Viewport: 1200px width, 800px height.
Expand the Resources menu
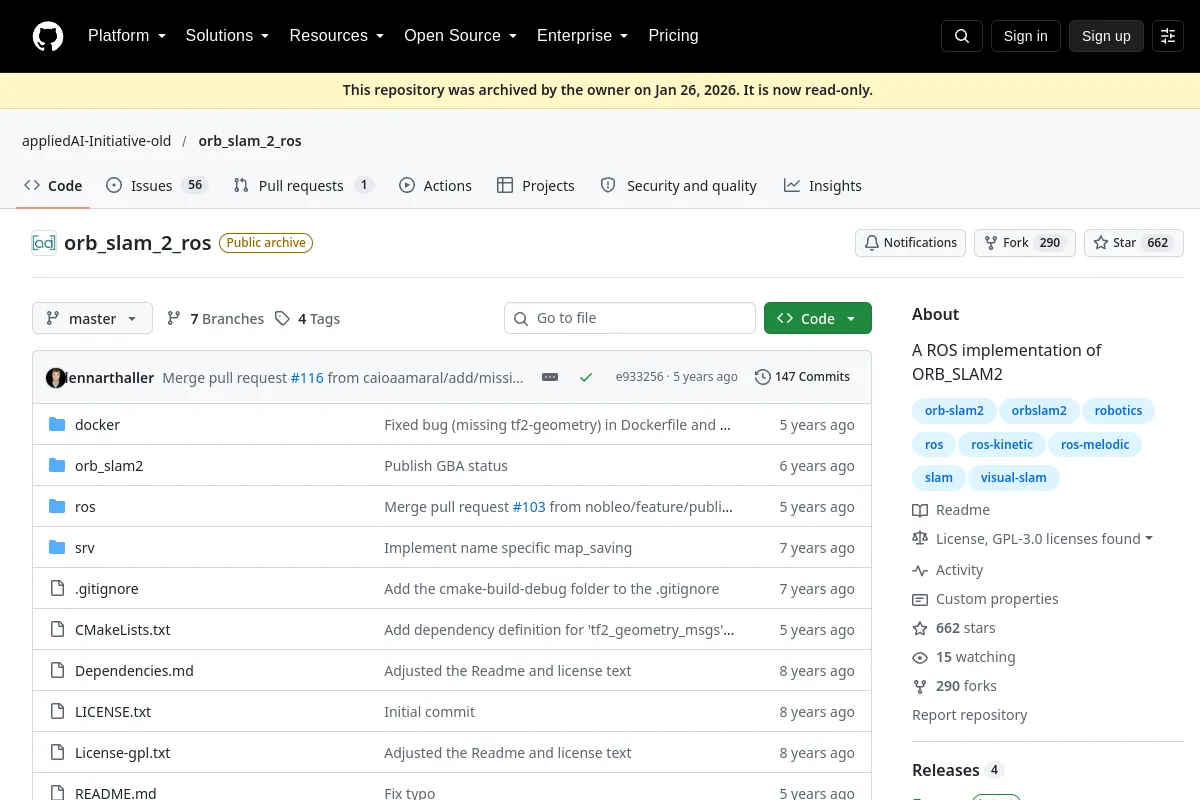pos(337,36)
